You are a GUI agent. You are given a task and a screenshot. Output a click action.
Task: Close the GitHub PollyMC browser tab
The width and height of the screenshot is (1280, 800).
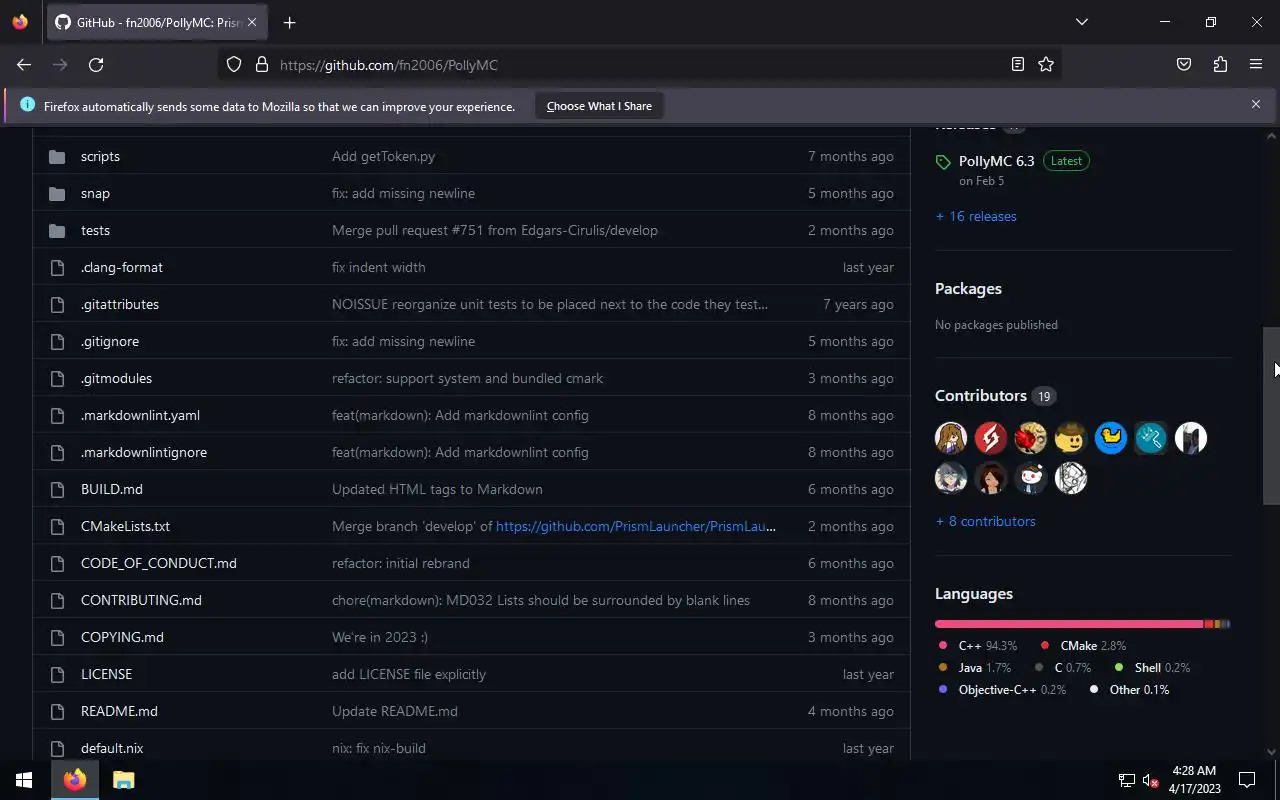coord(252,22)
